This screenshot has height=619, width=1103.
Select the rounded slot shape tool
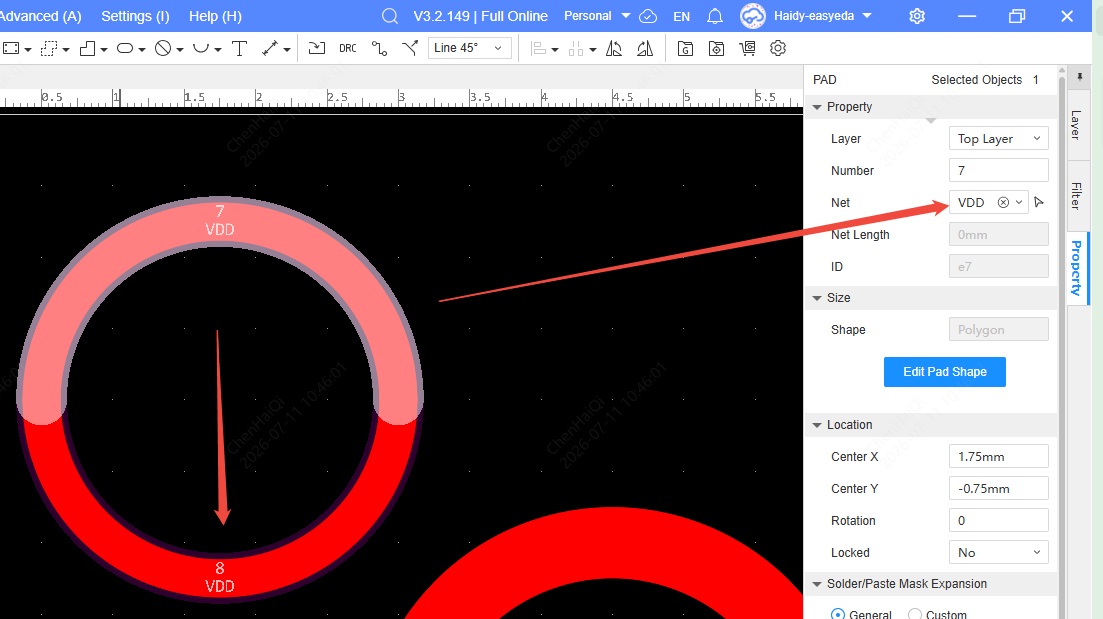click(x=125, y=49)
